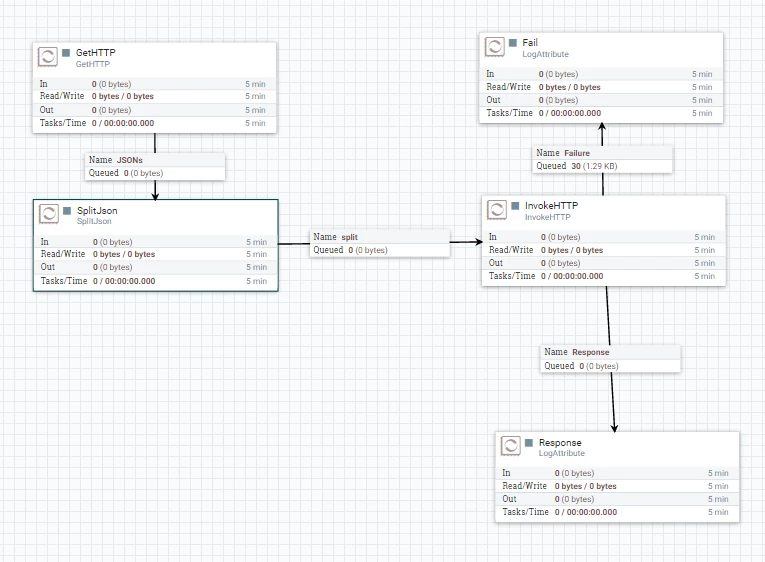Image resolution: width=765 pixels, height=562 pixels.
Task: Click the GetHTTP processor icon
Action: [48, 57]
